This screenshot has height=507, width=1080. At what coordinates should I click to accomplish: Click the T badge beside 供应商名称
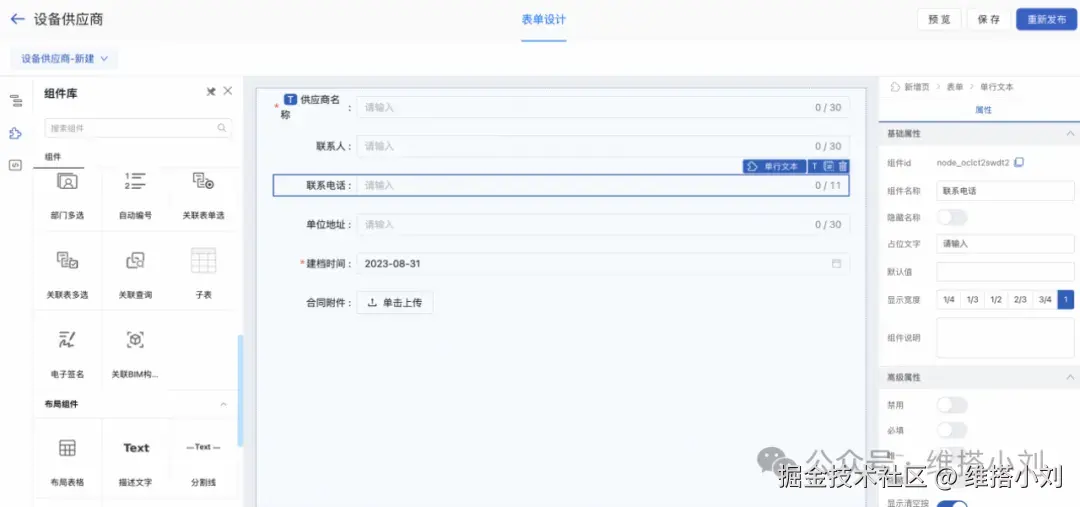(x=290, y=100)
